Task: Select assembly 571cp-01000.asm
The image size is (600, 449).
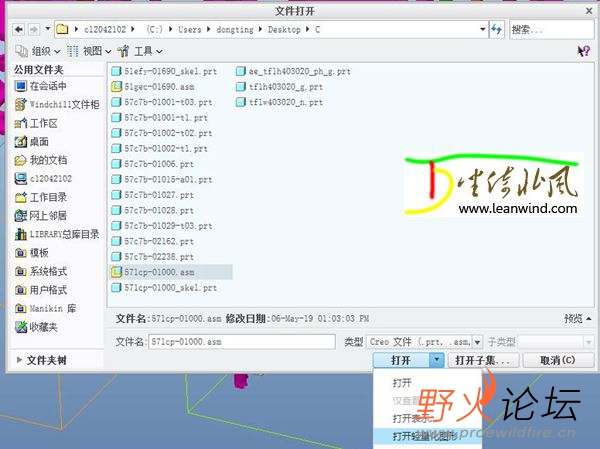Action: (171, 272)
